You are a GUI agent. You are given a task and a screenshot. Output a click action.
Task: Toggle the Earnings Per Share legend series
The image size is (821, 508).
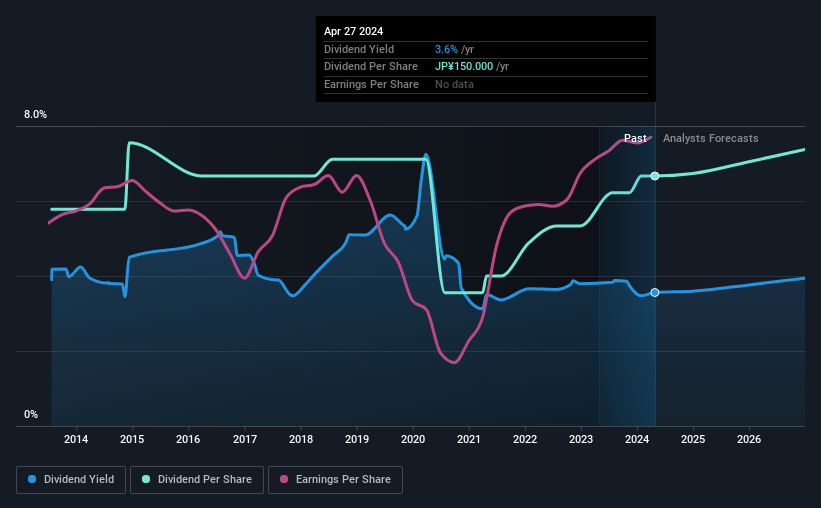[335, 480]
